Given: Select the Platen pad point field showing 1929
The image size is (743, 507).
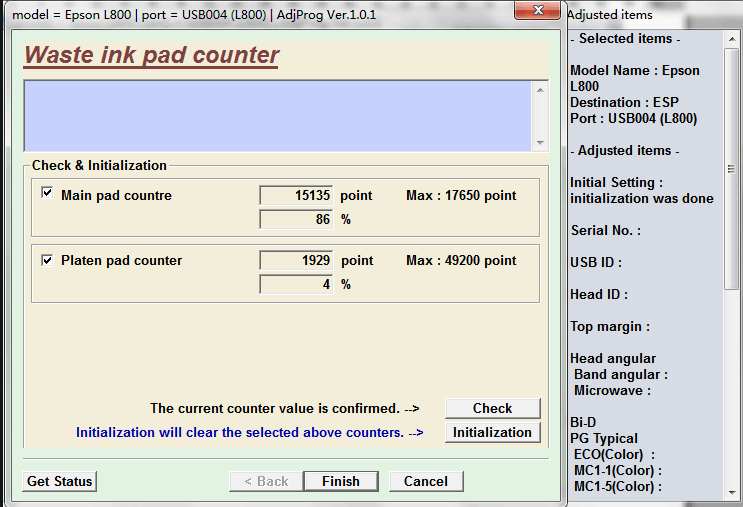Looking at the screenshot, I should (296, 260).
